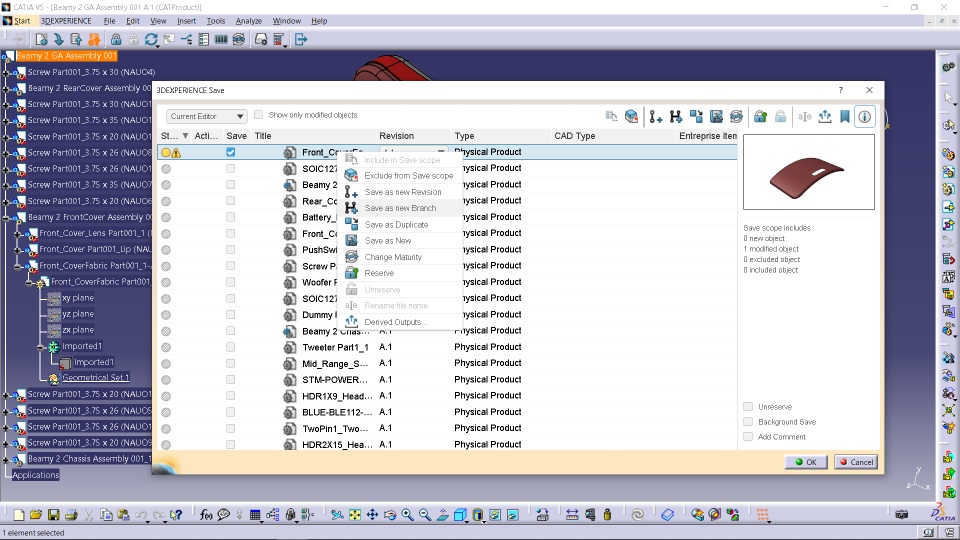Click the Status column filter arrow
Screen dimensions: 960x540
click(186, 136)
